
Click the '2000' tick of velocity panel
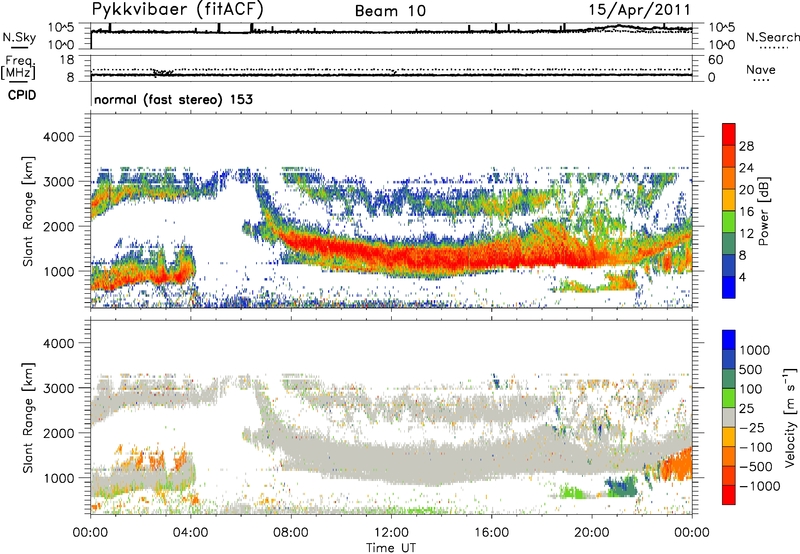58,433
